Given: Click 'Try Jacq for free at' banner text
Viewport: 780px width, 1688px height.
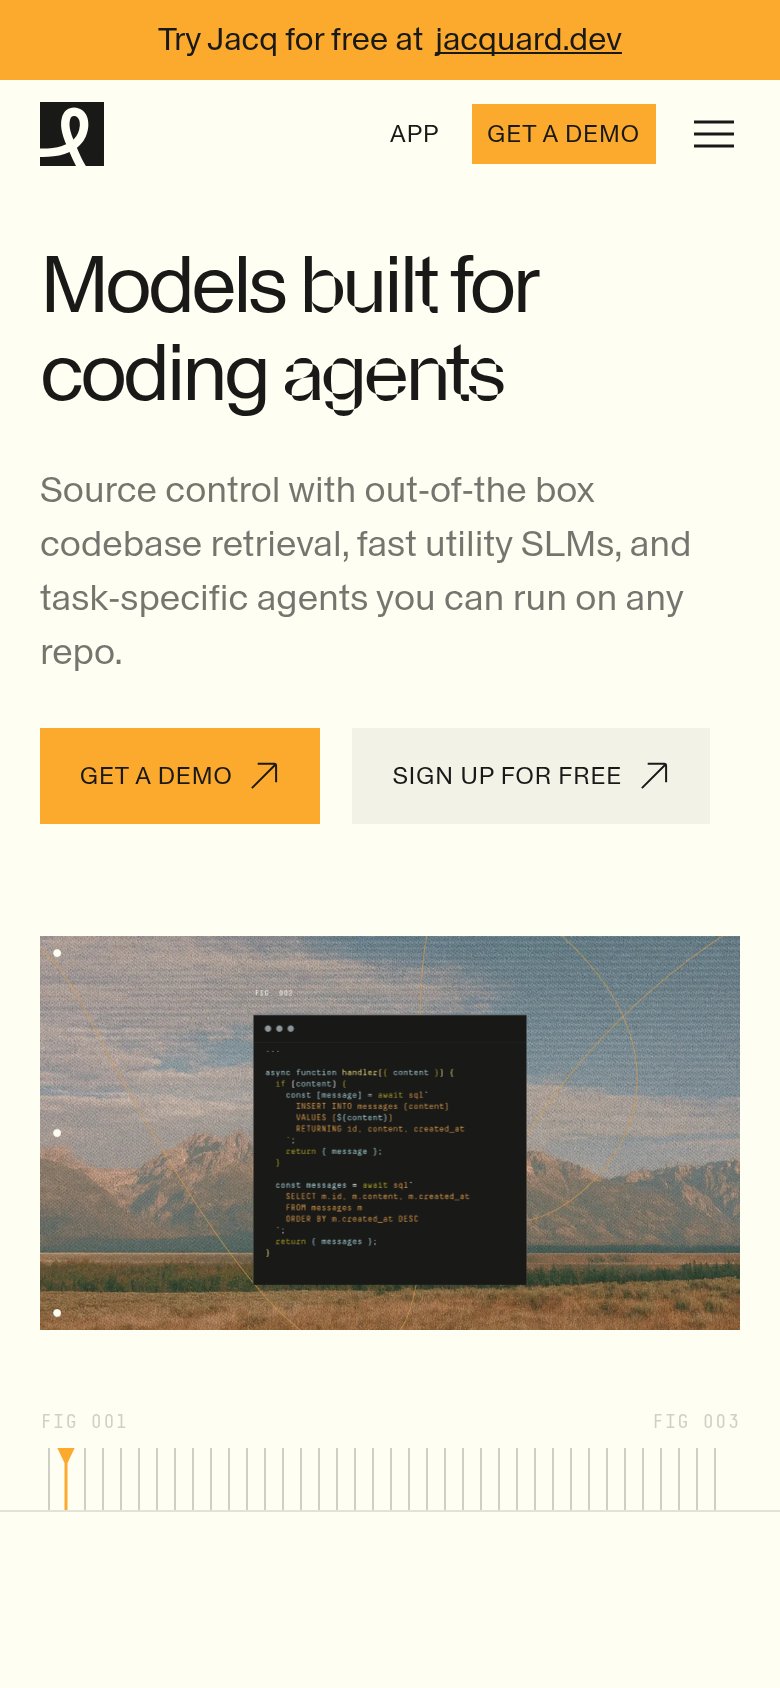Looking at the screenshot, I should (x=291, y=40).
